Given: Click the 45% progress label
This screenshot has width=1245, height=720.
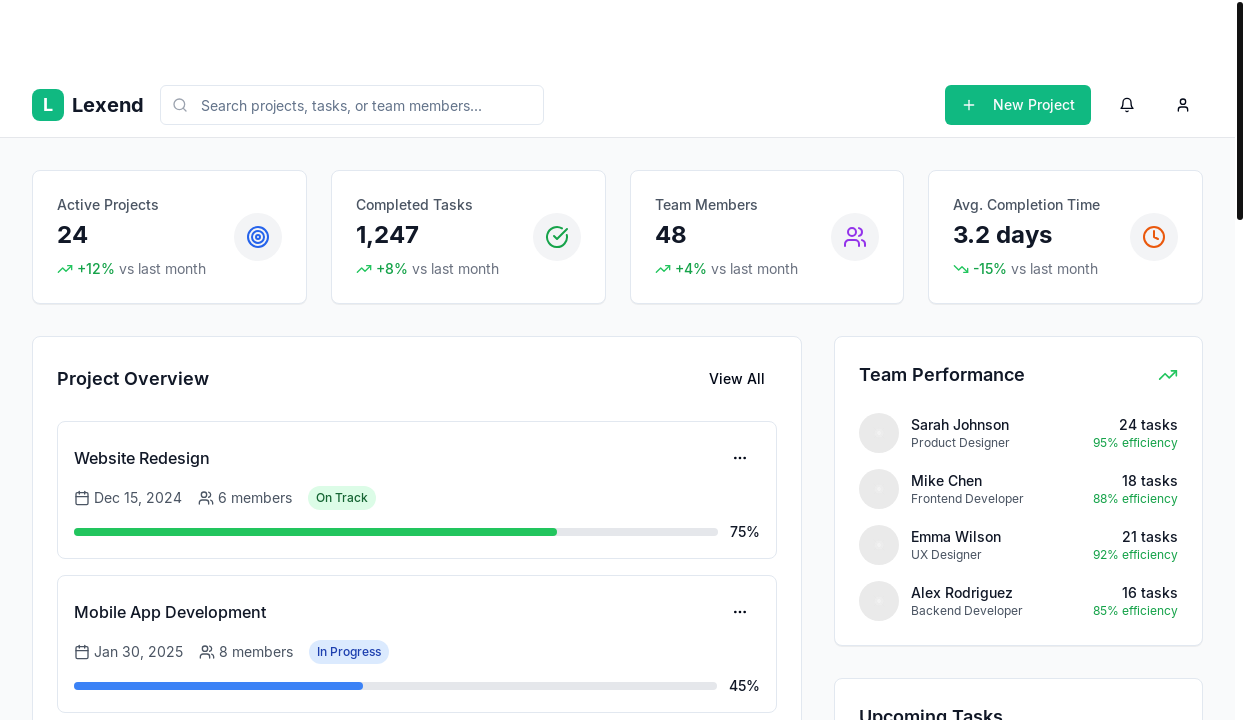Looking at the screenshot, I should (x=744, y=686).
